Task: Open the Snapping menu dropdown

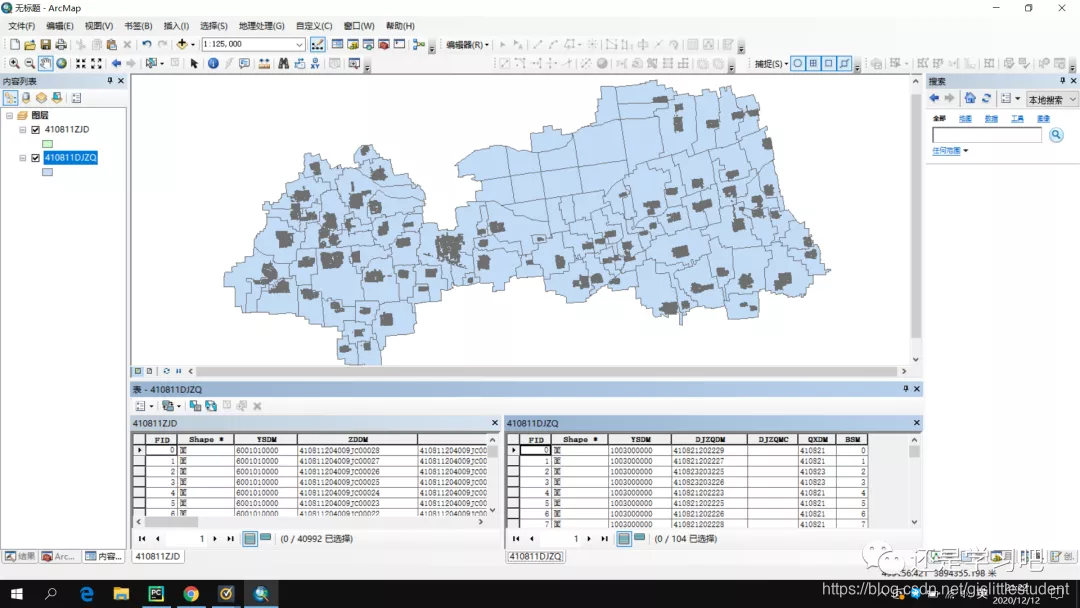Action: coord(771,63)
